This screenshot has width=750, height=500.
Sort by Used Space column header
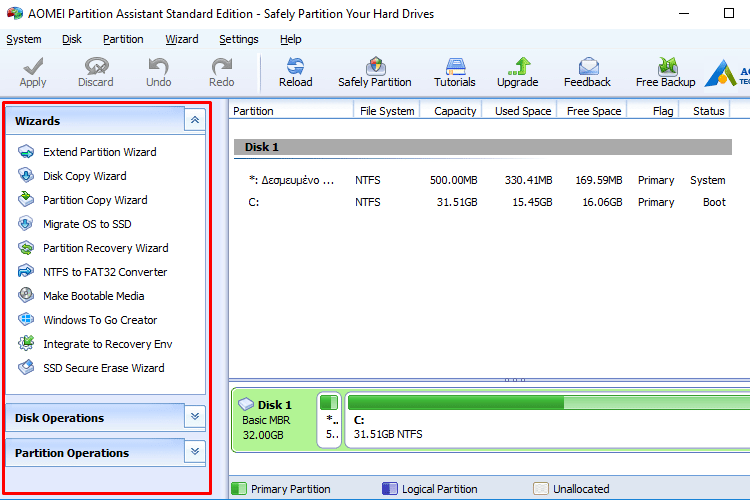519,111
